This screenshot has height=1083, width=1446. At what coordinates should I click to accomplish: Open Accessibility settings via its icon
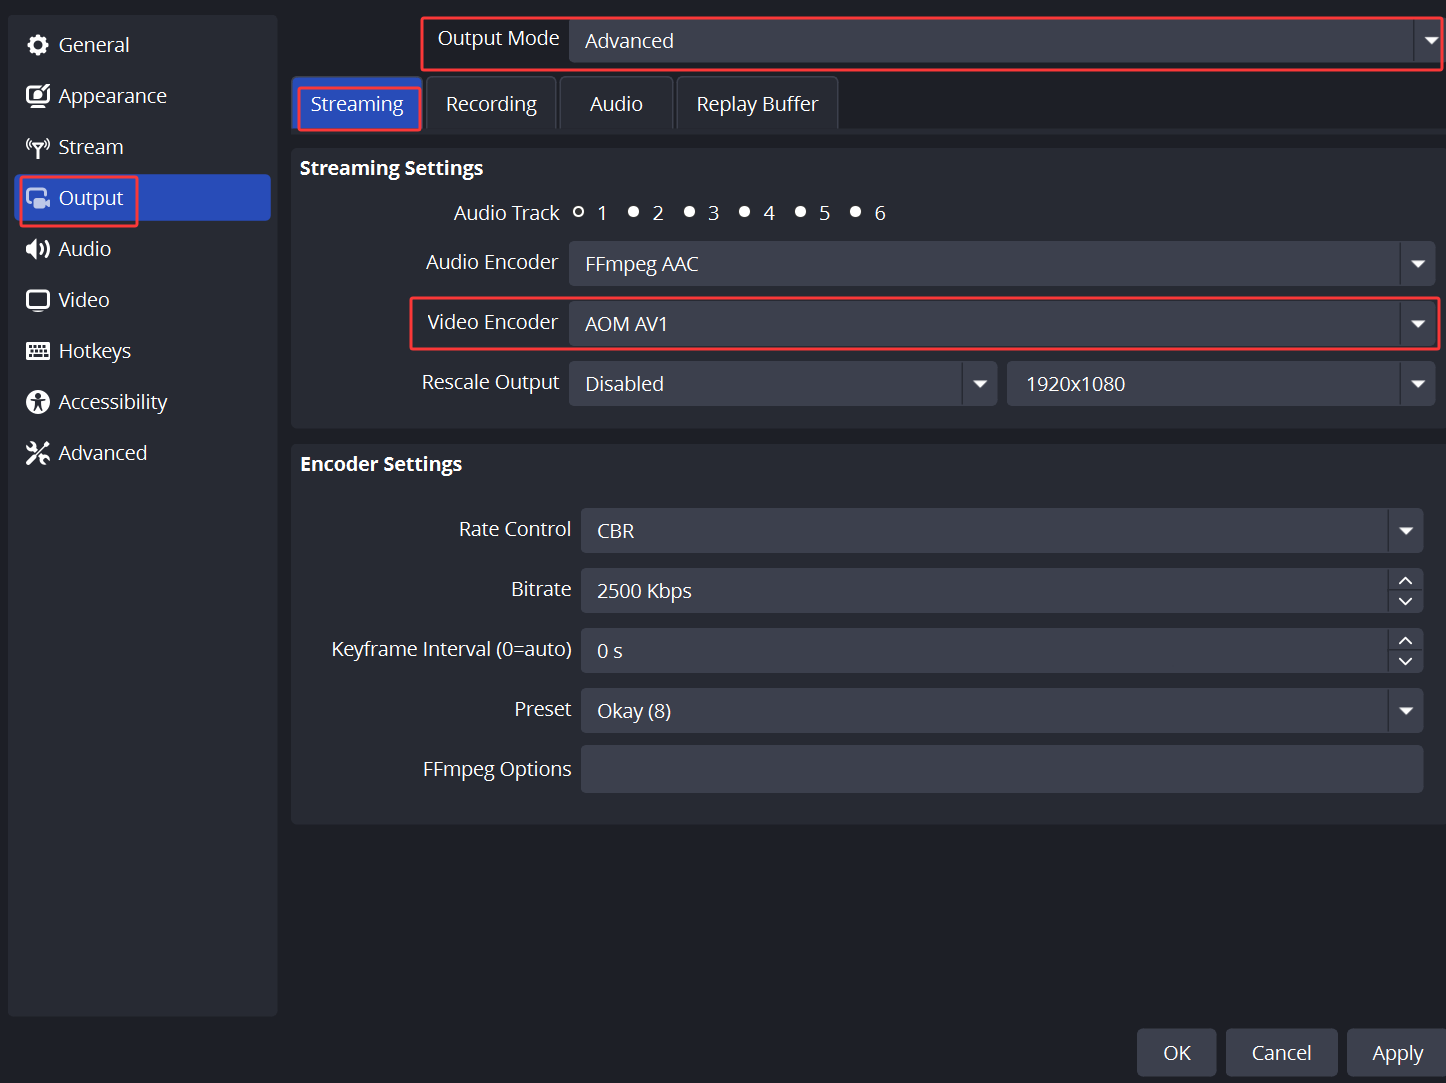pos(38,402)
